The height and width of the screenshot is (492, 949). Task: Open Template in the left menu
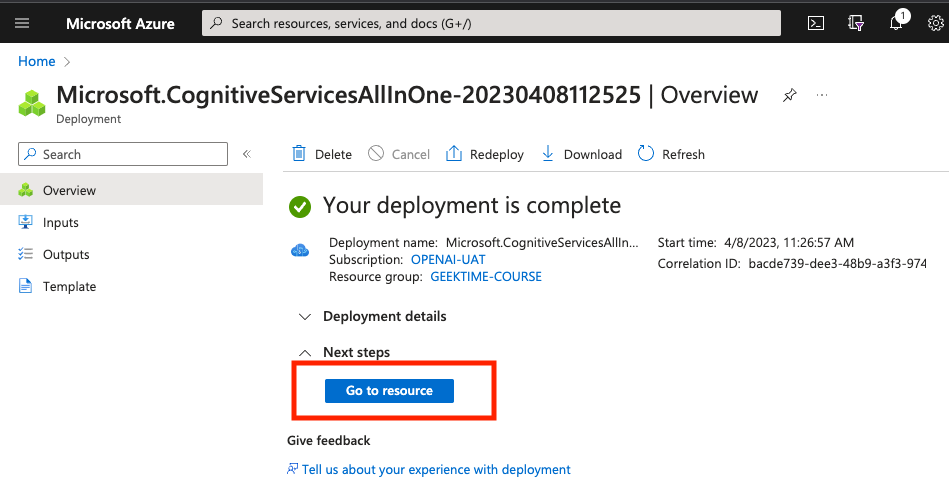pyautogui.click(x=69, y=286)
